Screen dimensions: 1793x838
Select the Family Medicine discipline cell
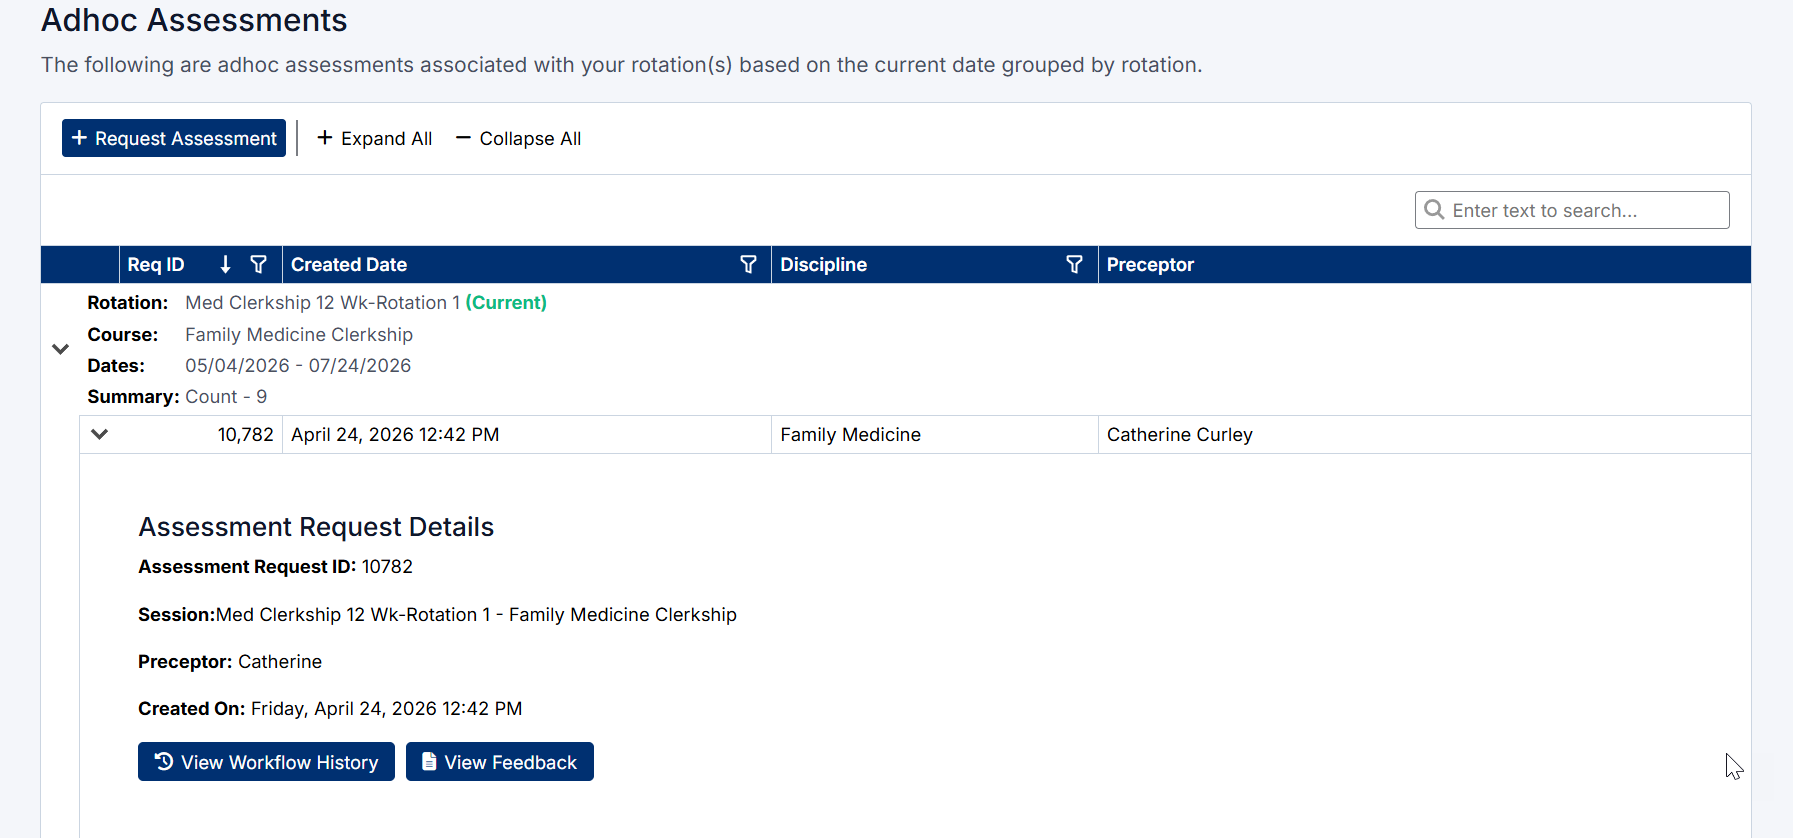[x=850, y=434]
